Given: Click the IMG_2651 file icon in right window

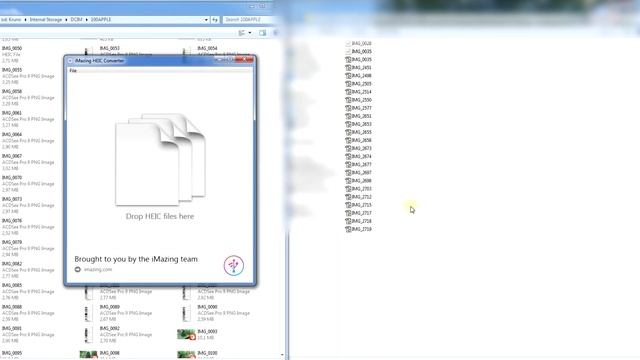Looking at the screenshot, I should point(348,116).
